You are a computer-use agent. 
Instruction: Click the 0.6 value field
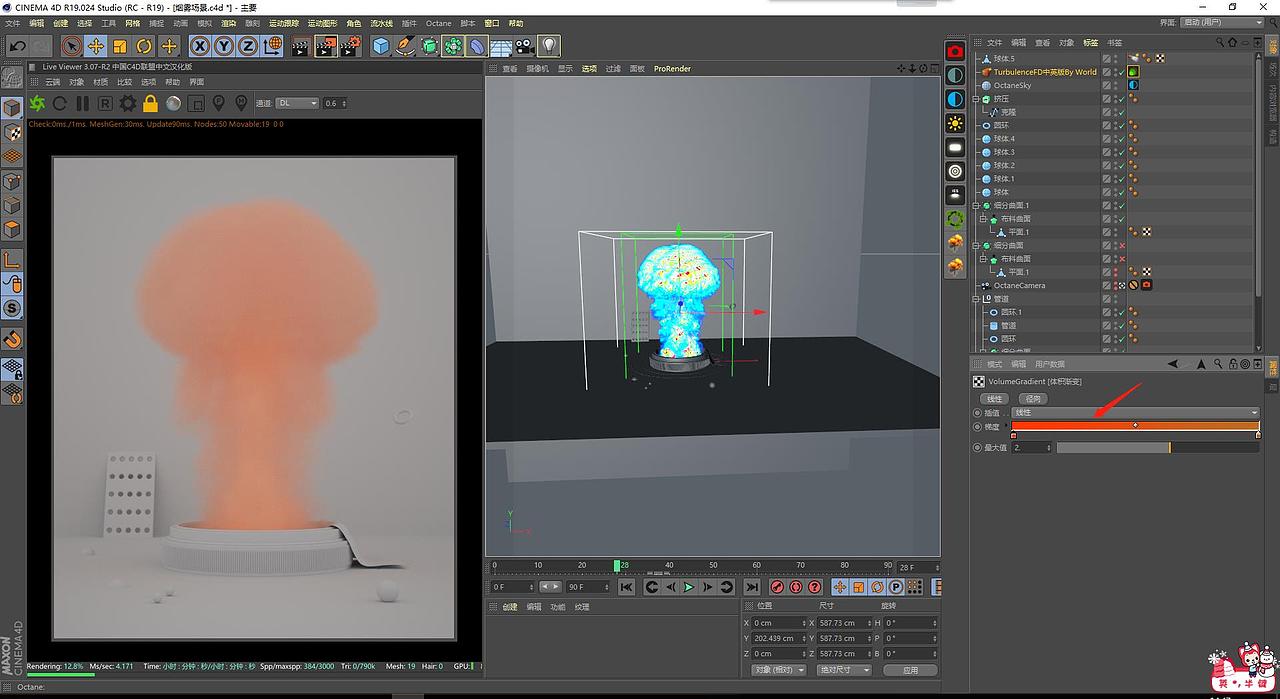[x=335, y=103]
